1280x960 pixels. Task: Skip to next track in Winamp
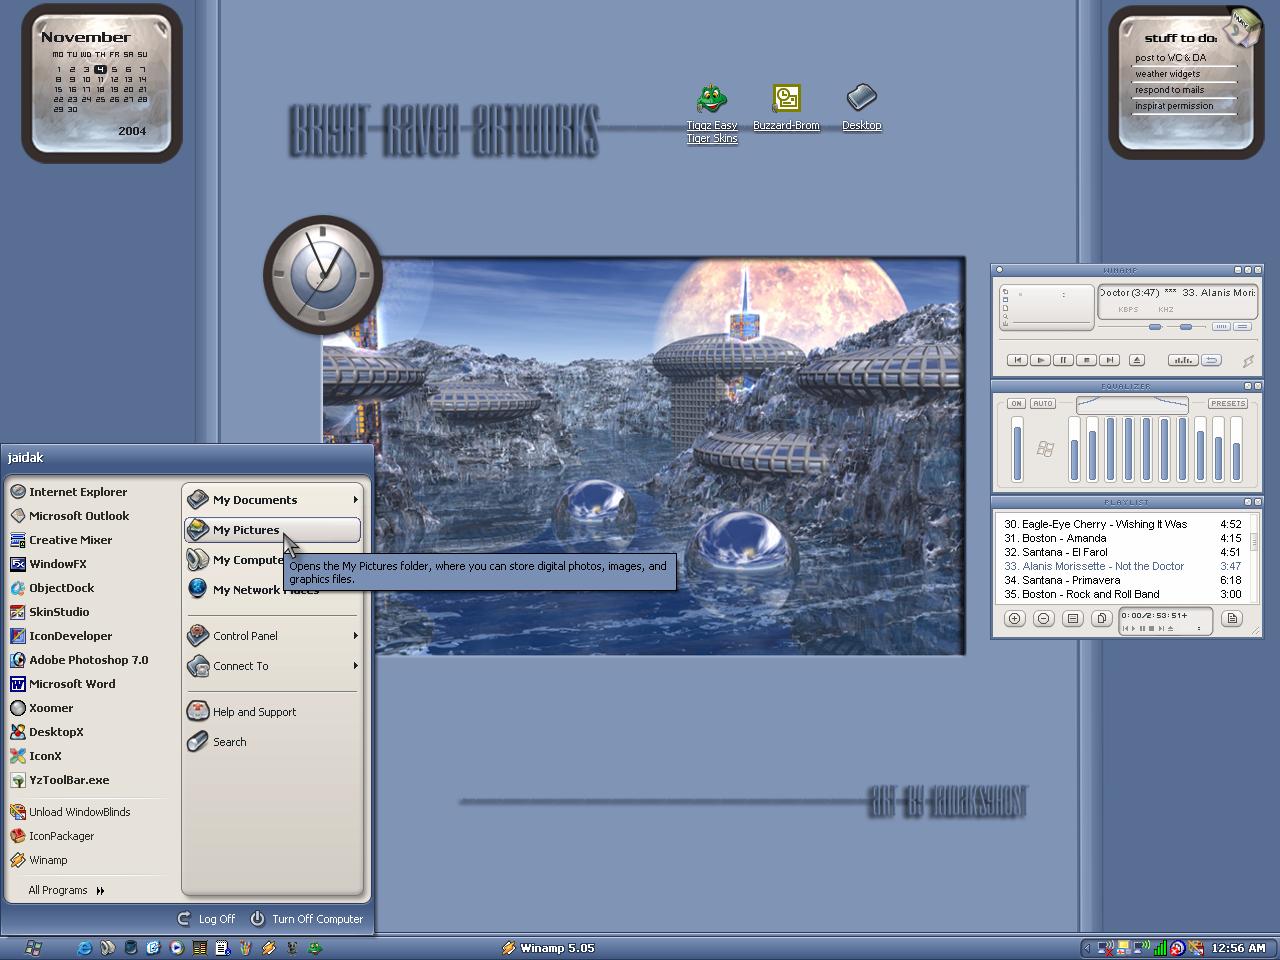pos(1109,360)
